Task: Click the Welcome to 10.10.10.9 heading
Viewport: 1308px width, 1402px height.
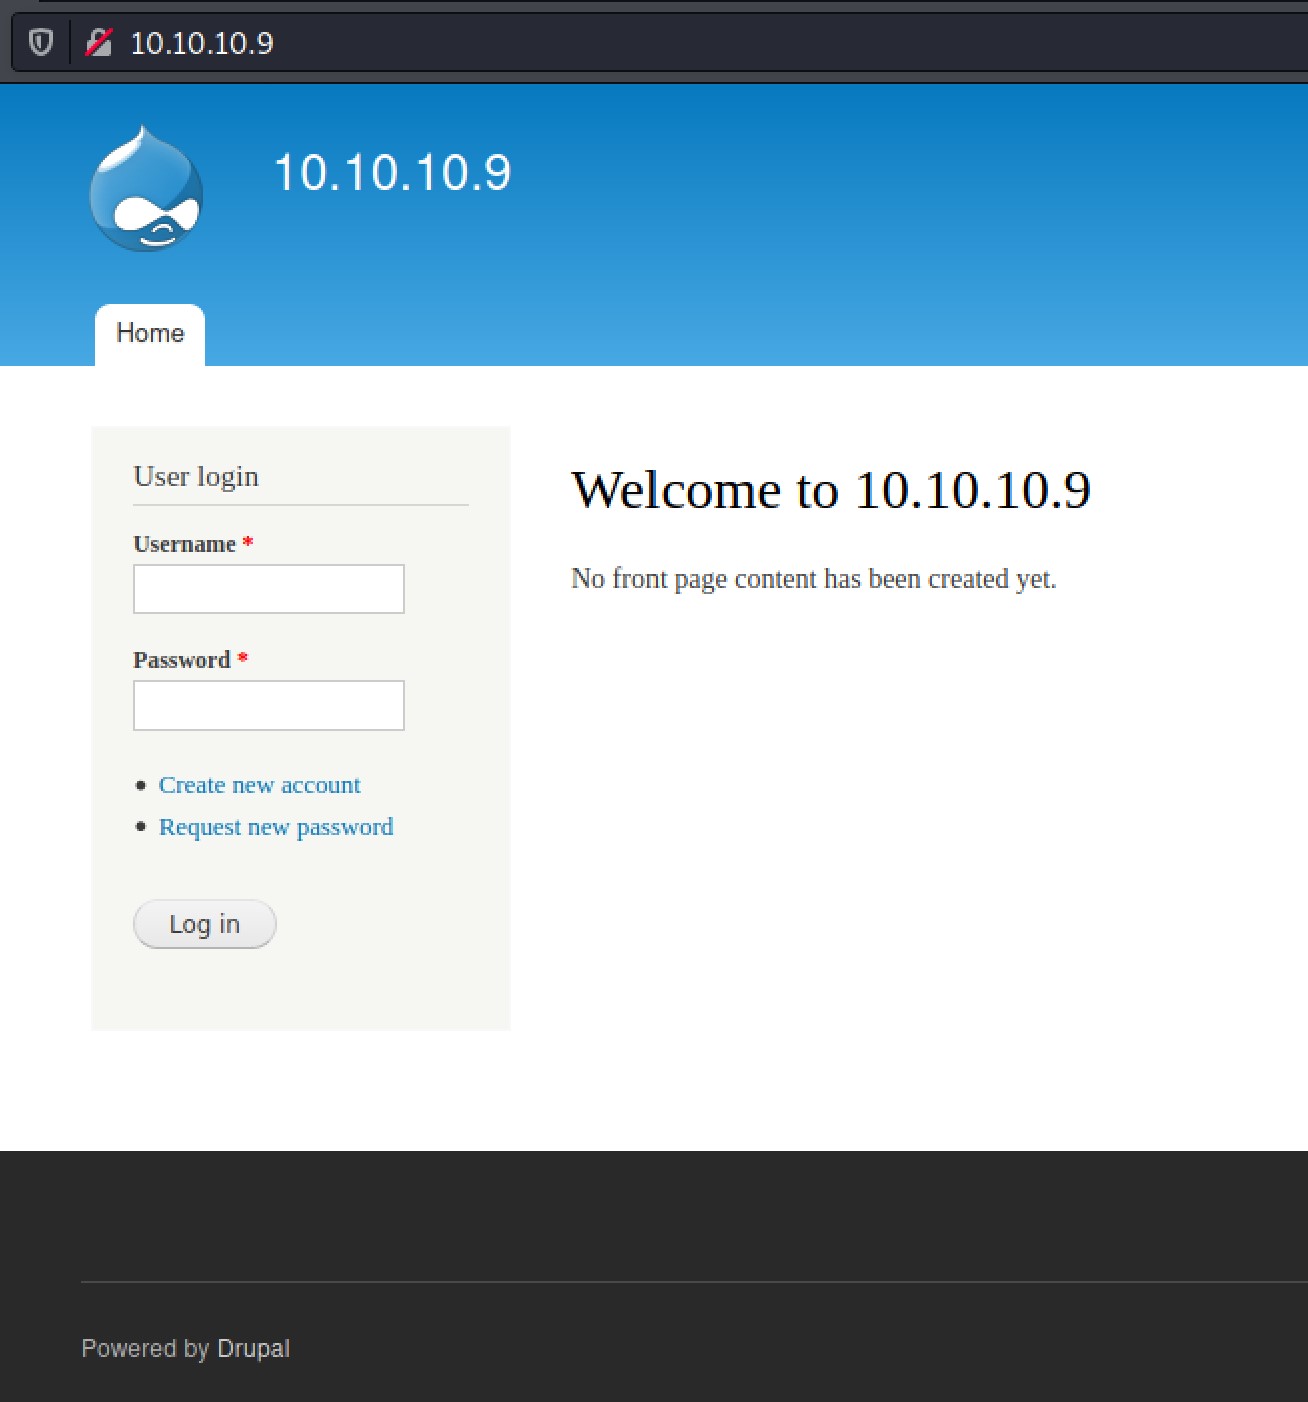Action: [830, 490]
